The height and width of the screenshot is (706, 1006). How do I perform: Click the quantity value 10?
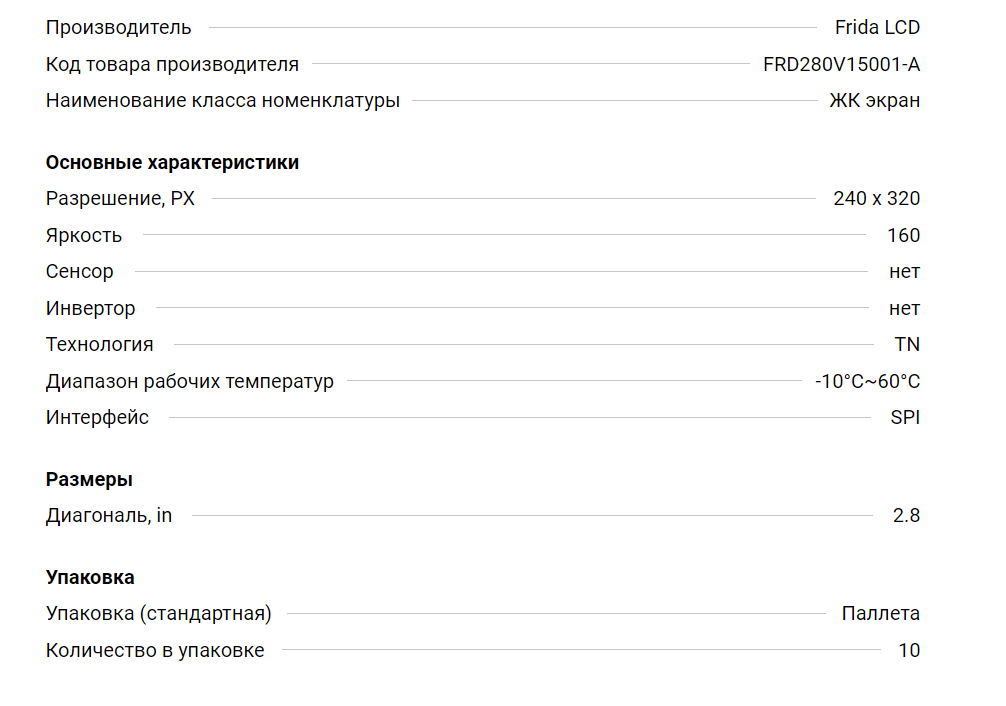point(909,651)
